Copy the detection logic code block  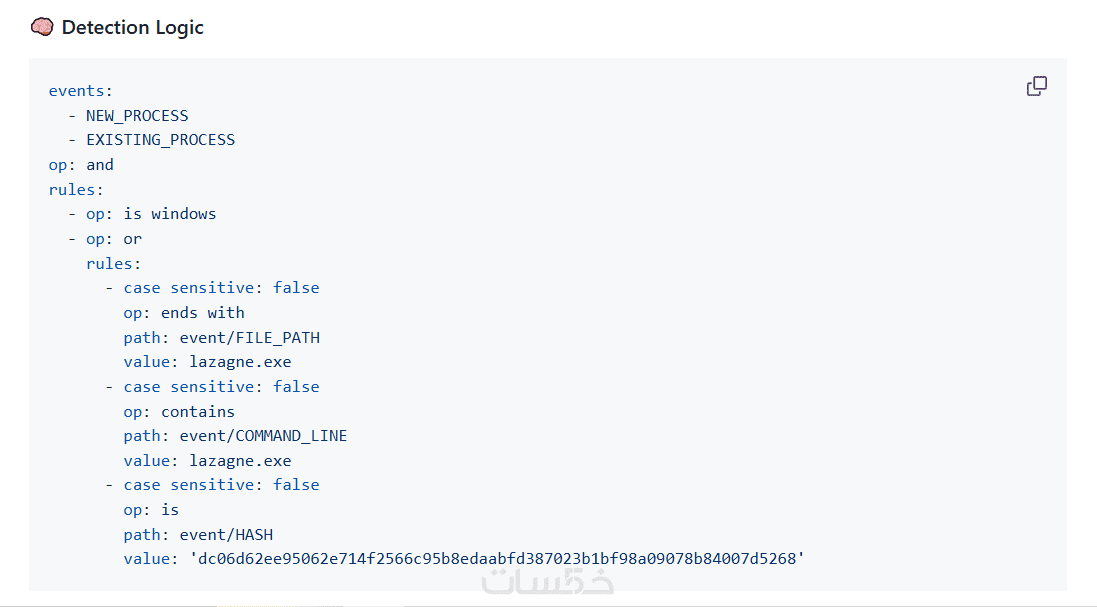coord(1037,87)
